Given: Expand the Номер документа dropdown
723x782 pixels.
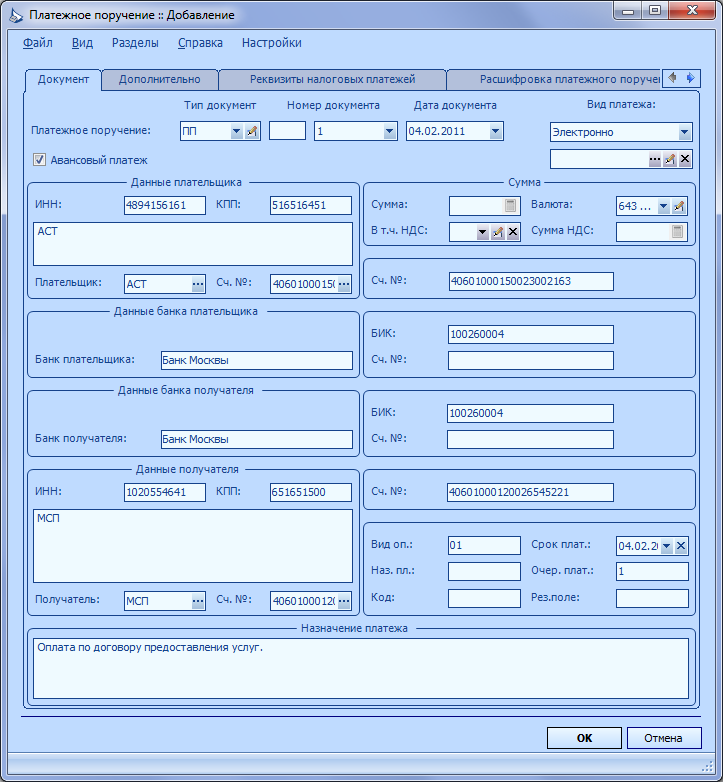Looking at the screenshot, I should (389, 132).
